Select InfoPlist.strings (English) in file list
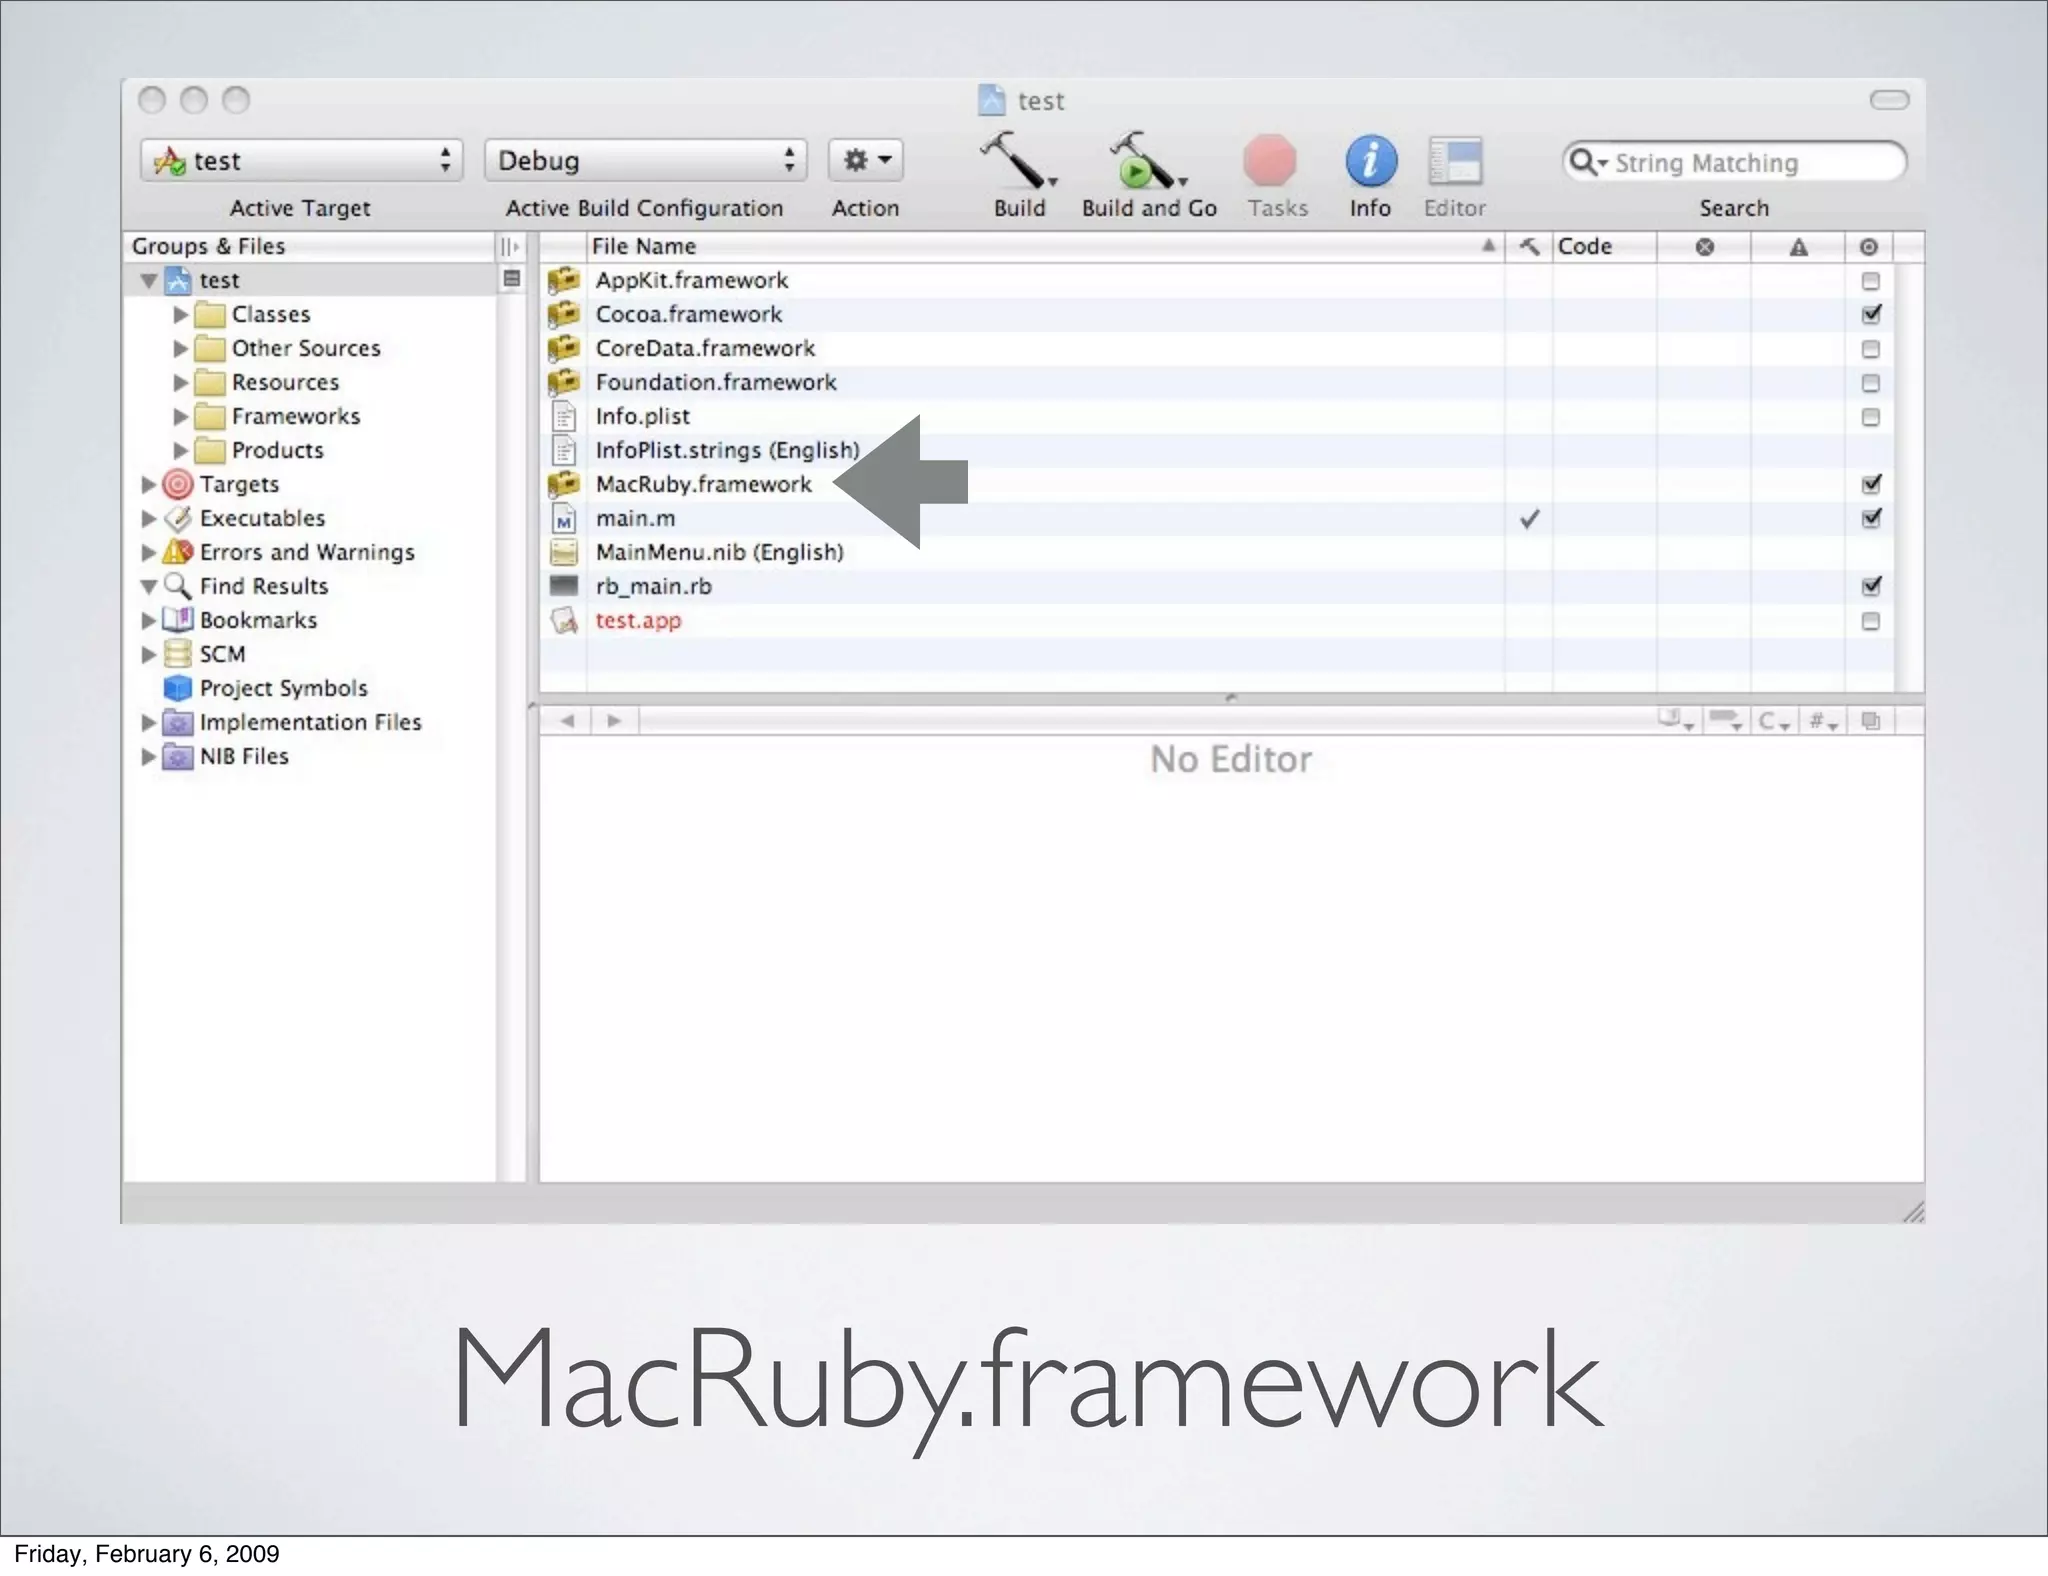Image resolution: width=2048 pixels, height=1576 pixels. point(727,450)
